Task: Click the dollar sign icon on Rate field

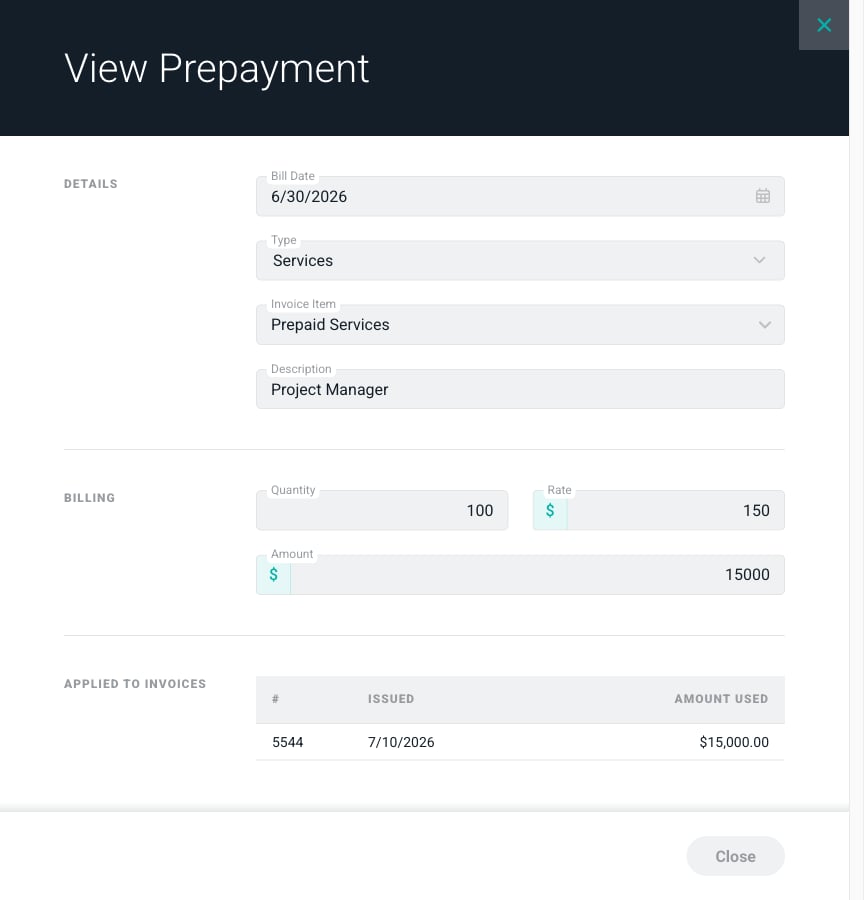Action: [x=549, y=510]
